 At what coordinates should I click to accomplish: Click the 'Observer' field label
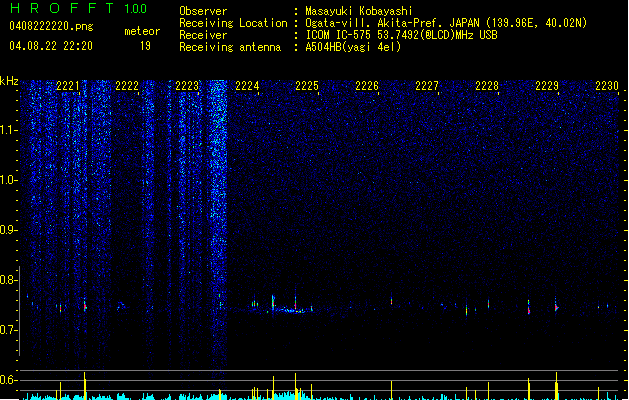point(203,11)
